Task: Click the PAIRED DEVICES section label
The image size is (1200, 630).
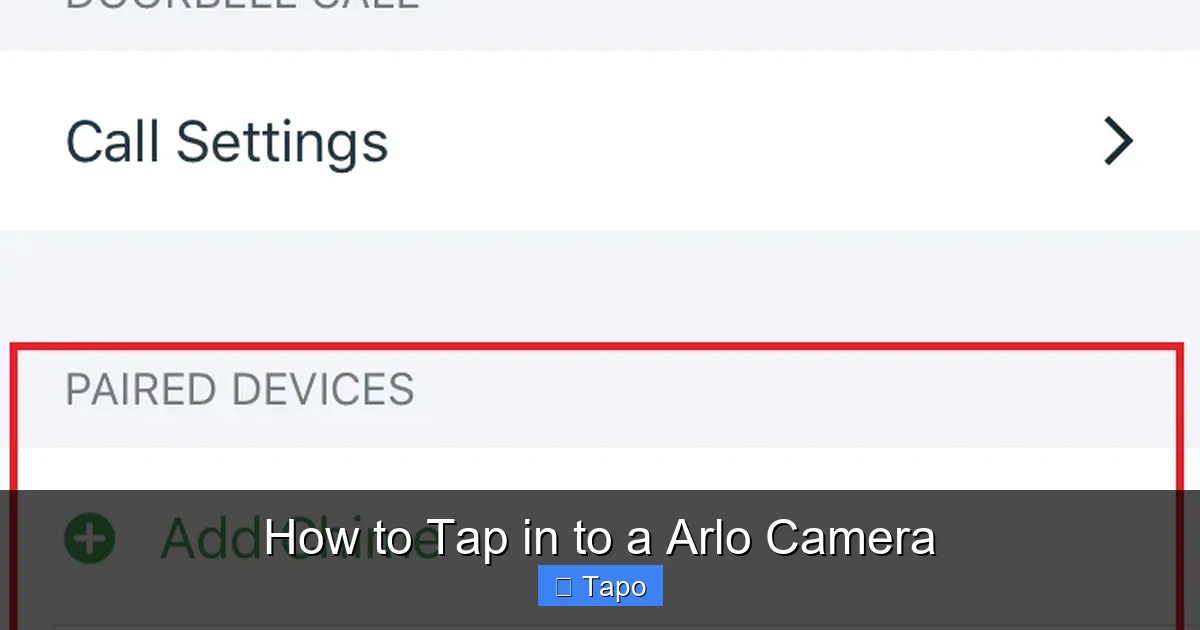Action: 240,390
